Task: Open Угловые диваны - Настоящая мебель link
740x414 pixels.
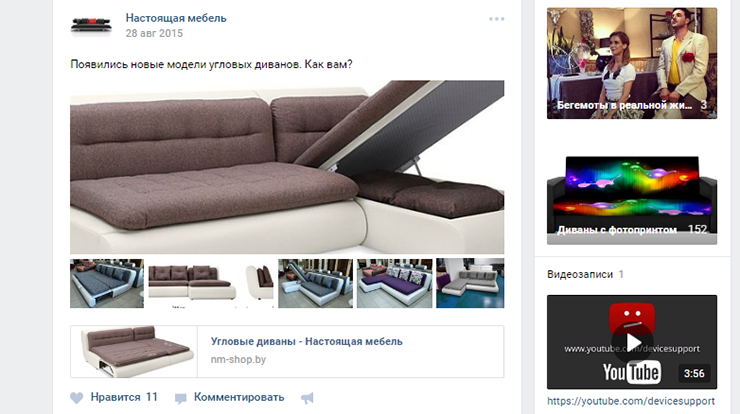Action: click(306, 341)
